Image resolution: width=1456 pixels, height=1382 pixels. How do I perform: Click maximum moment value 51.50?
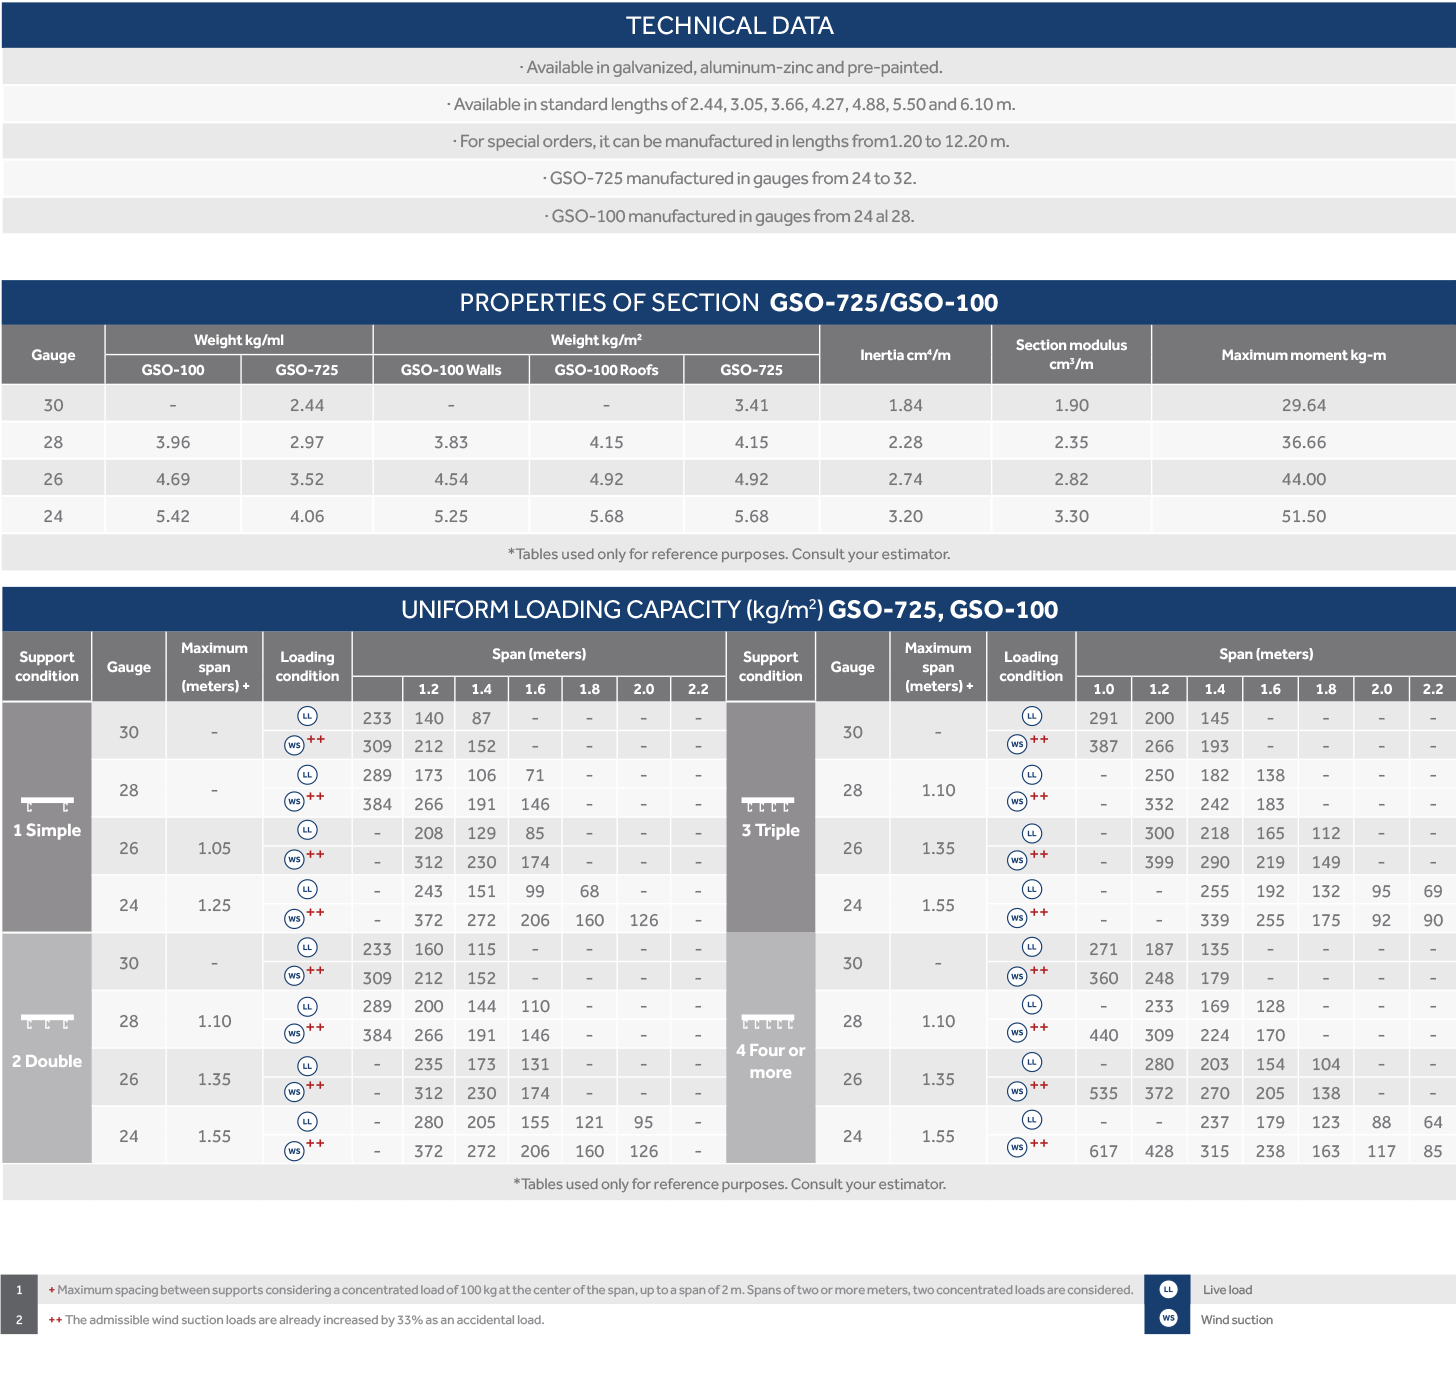[x=1303, y=516]
